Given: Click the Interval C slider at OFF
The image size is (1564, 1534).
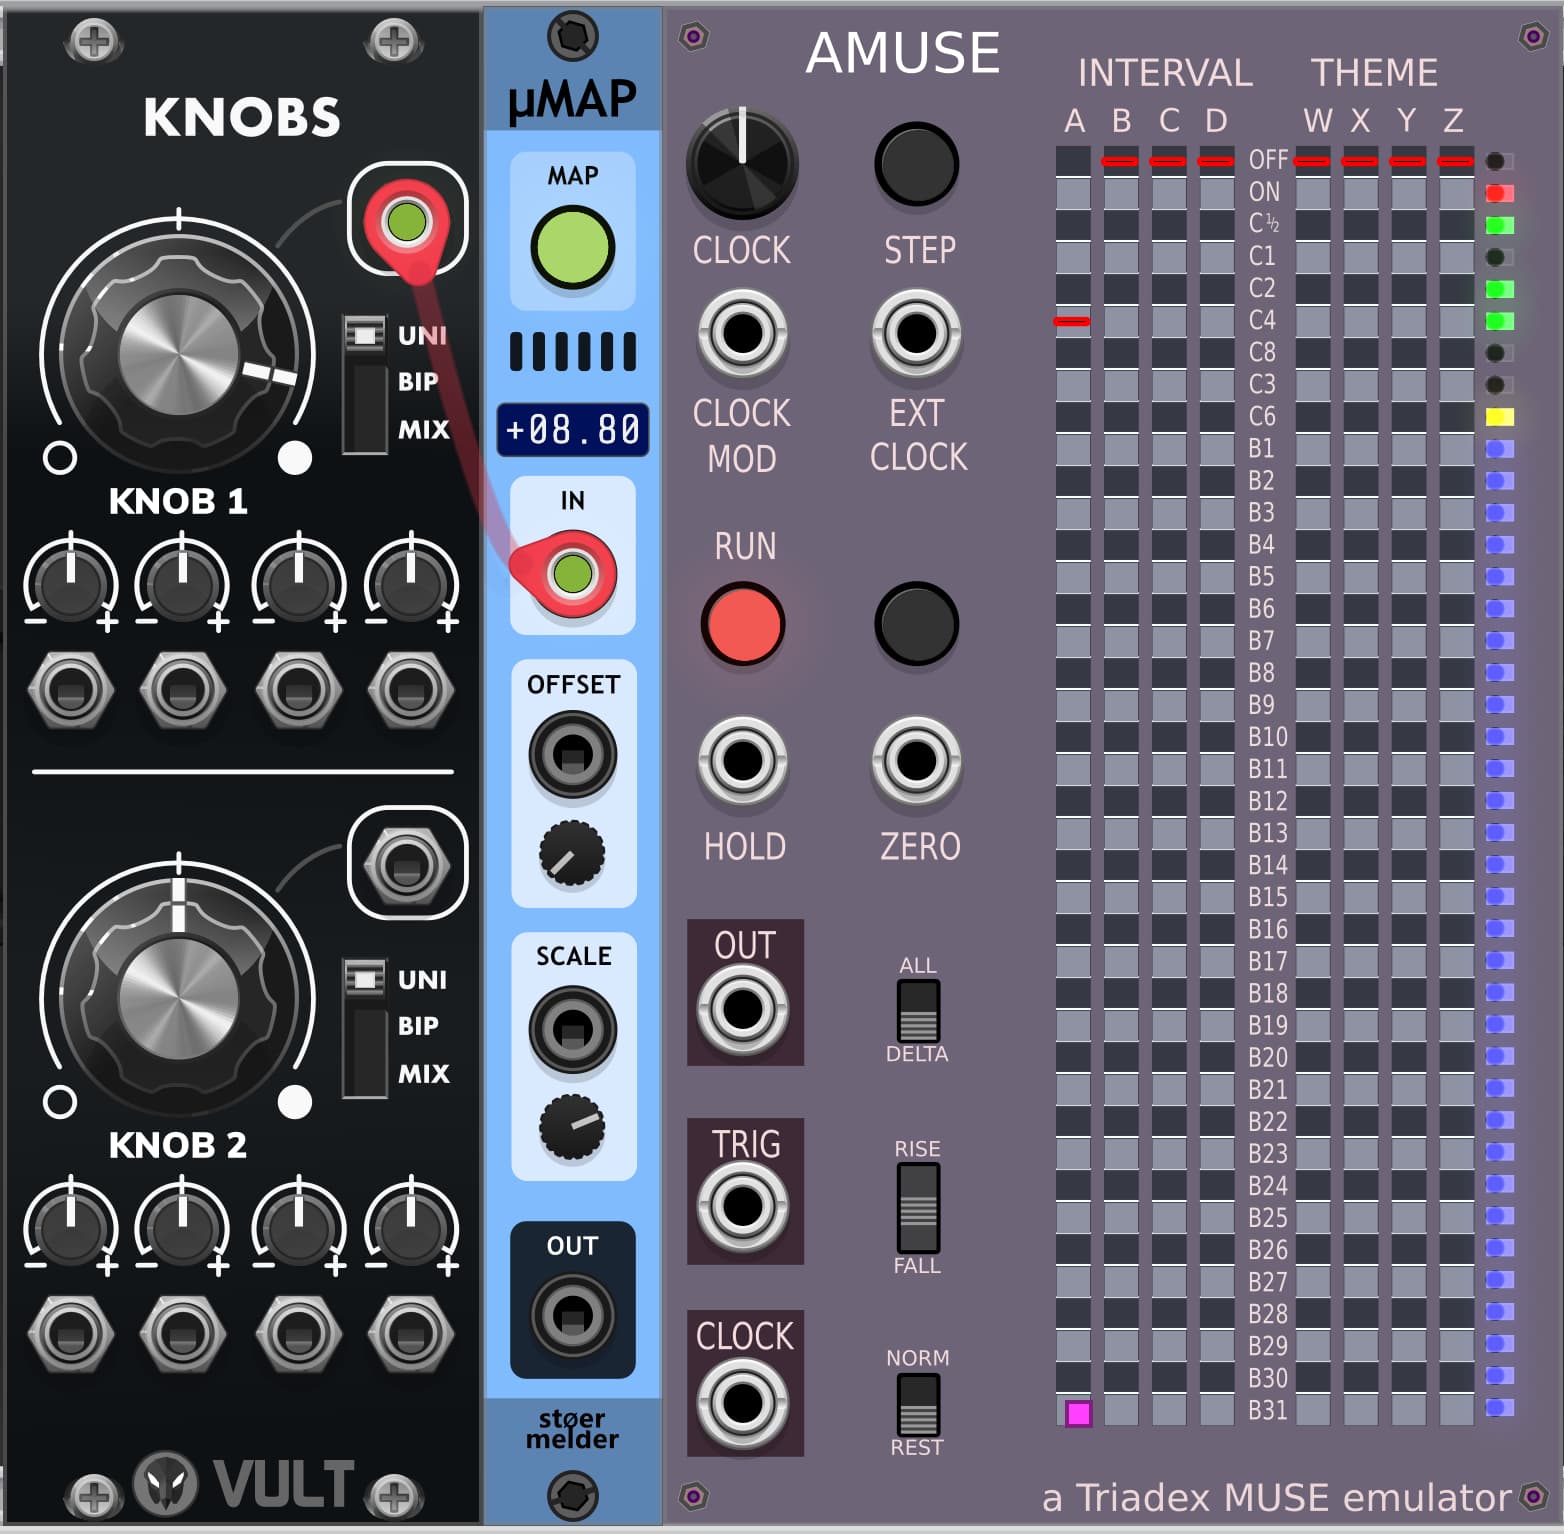Looking at the screenshot, I should pyautogui.click(x=1168, y=161).
